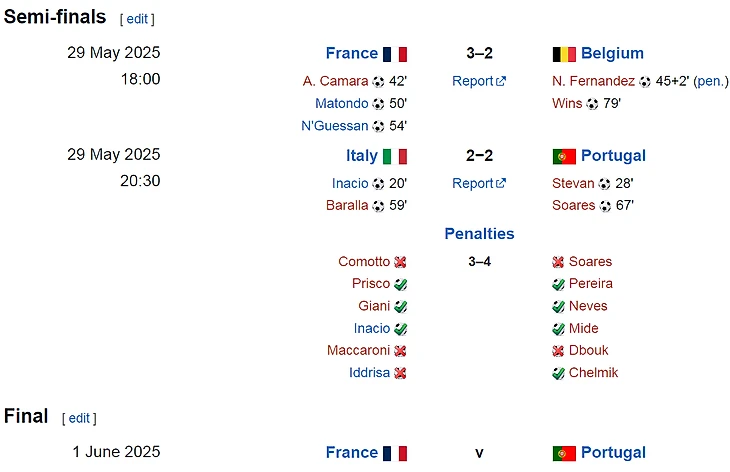Go to the Belgium team page link
The height and width of the screenshot is (472, 730).
(x=612, y=54)
